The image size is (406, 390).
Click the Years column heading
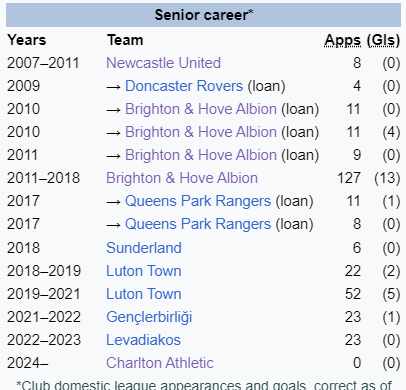click(x=27, y=40)
